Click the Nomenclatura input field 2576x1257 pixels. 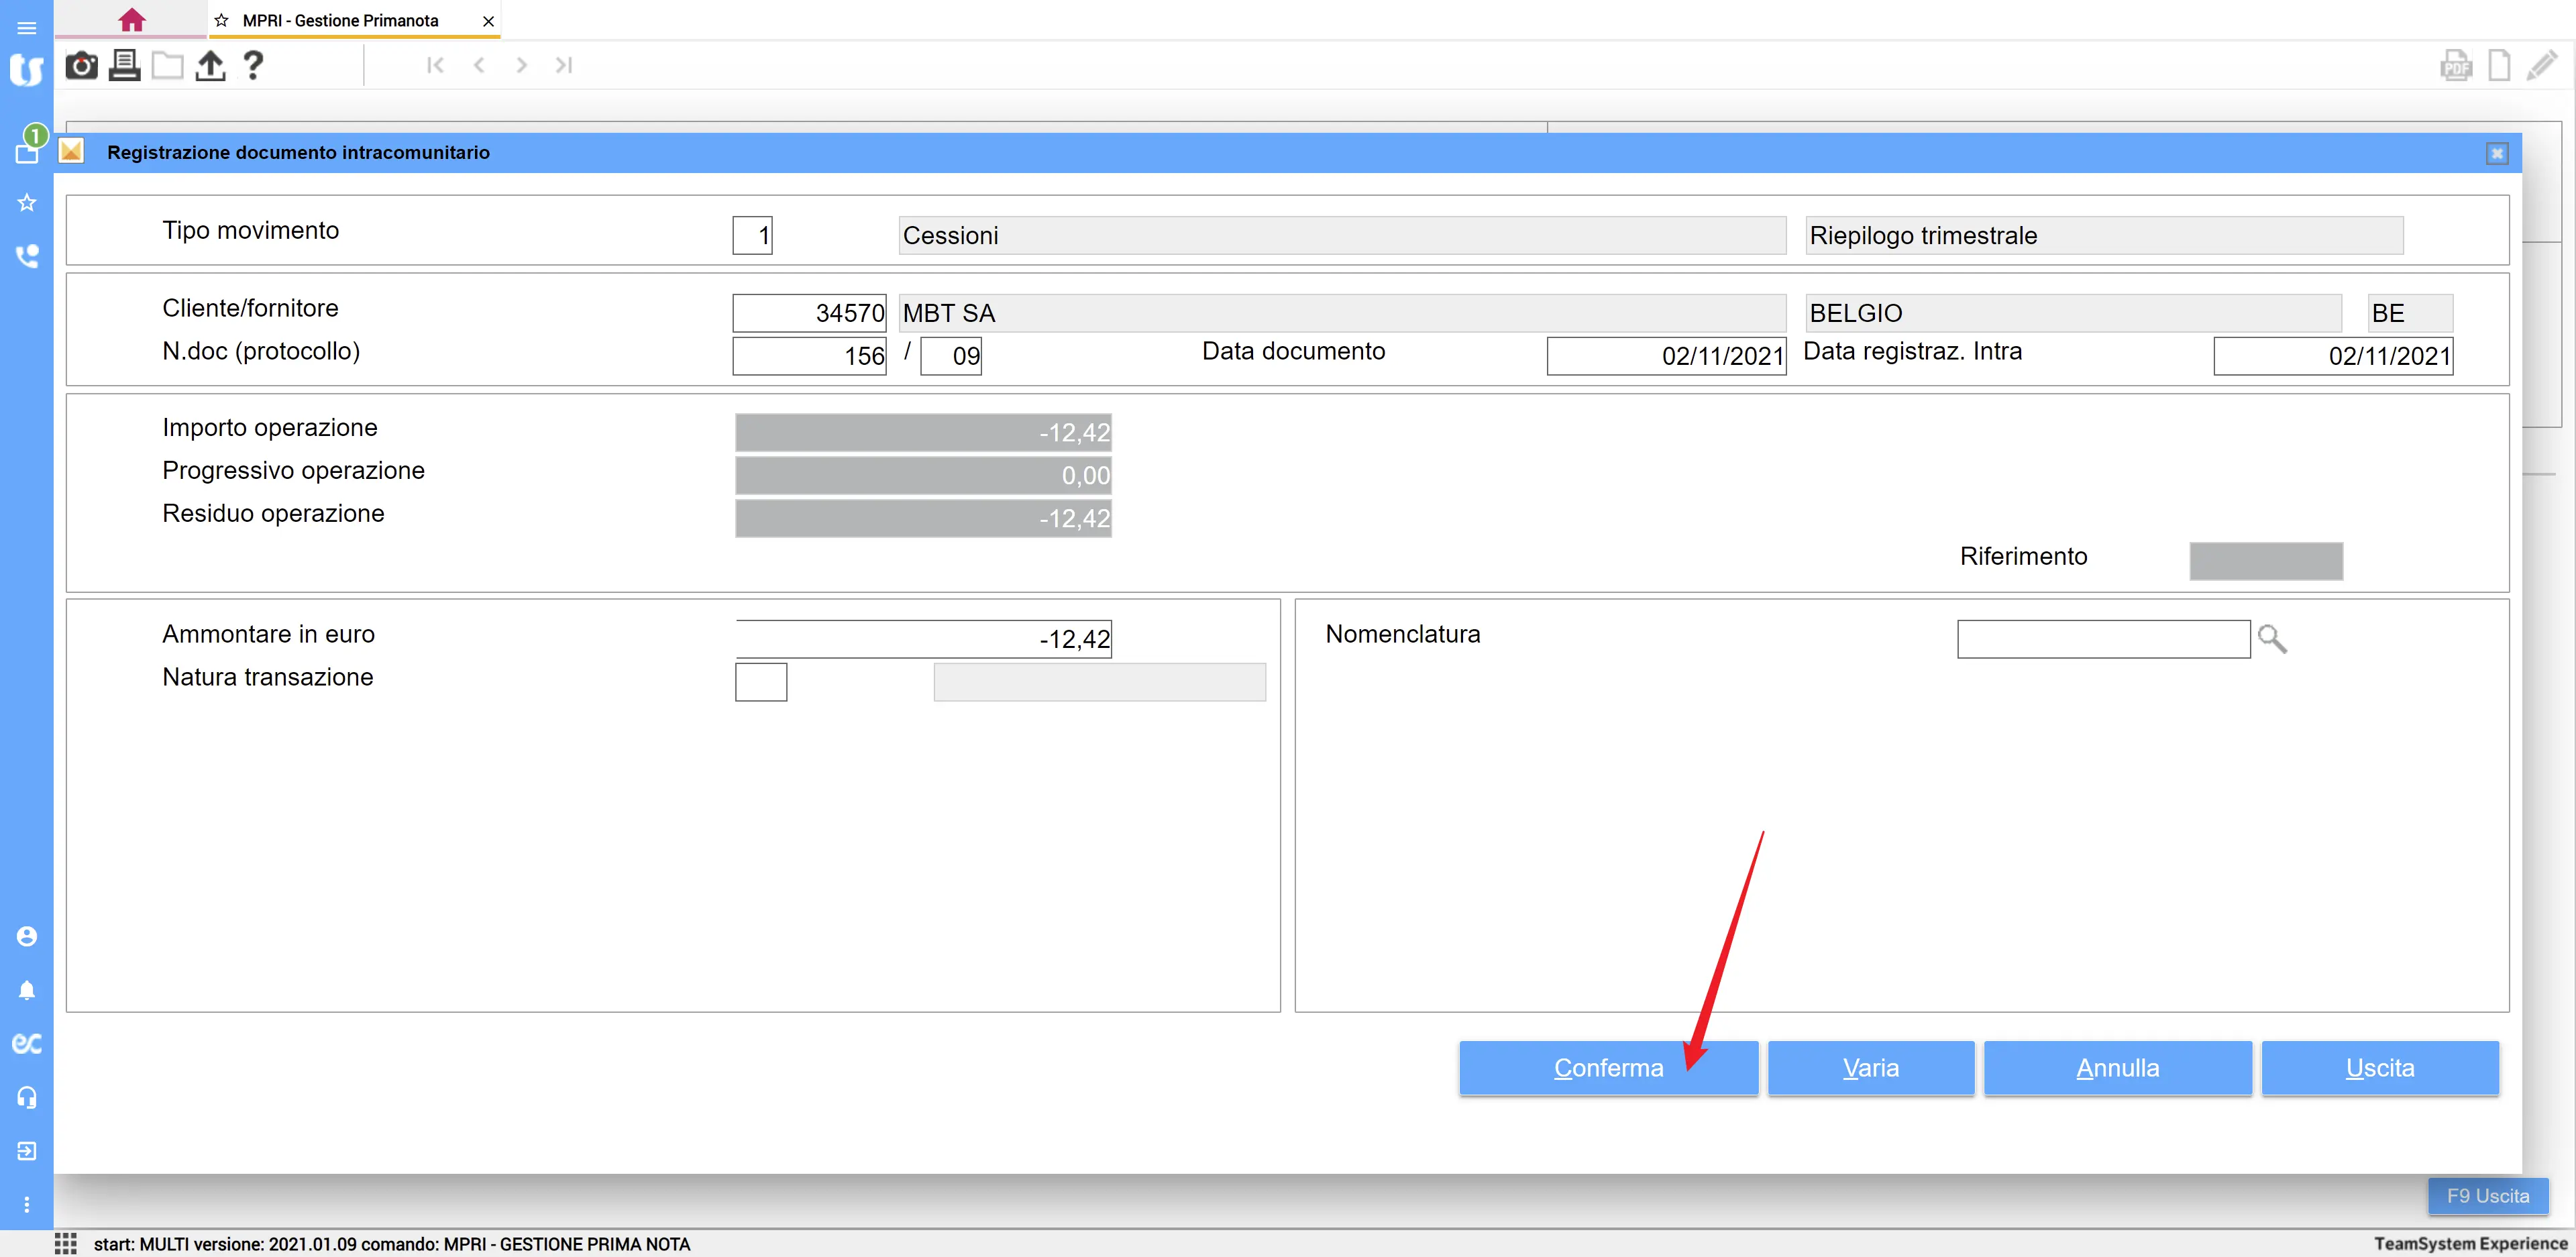pos(2103,639)
